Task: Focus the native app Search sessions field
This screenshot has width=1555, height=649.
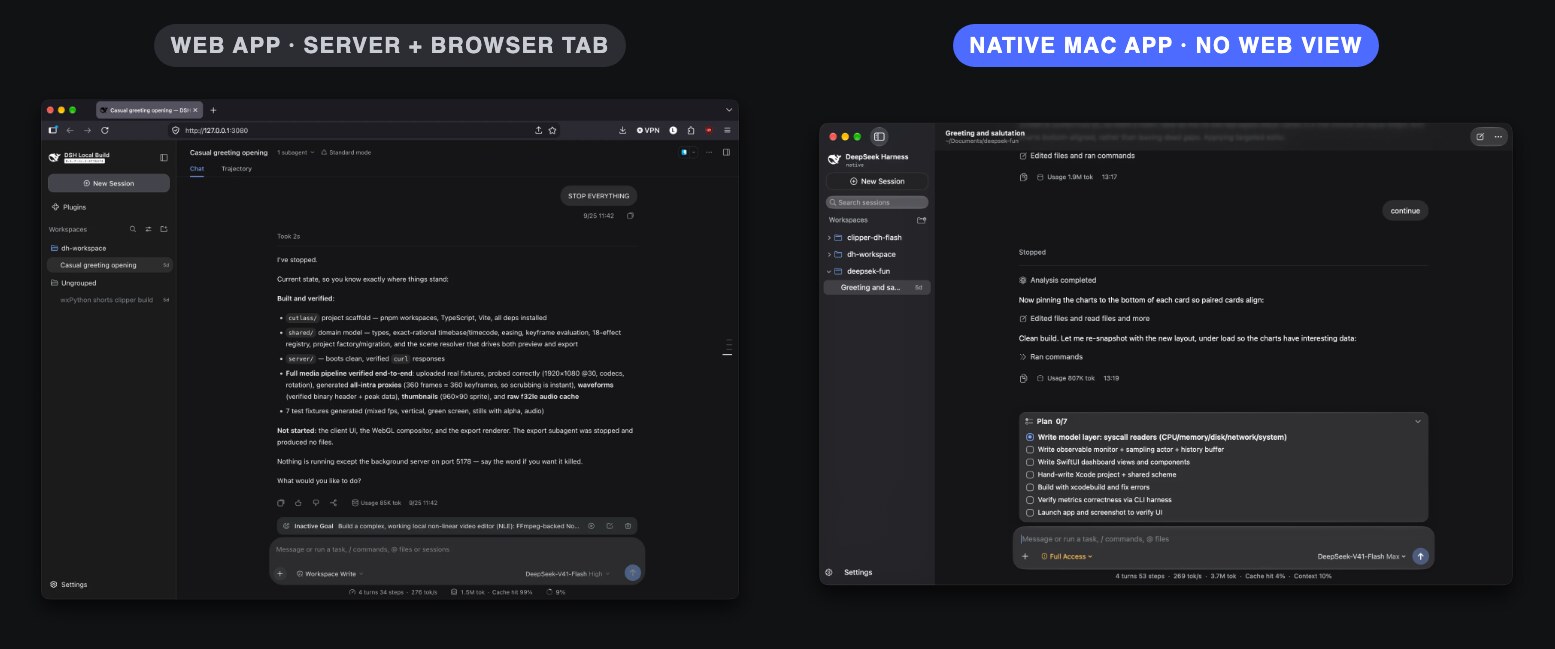Action: (877, 202)
